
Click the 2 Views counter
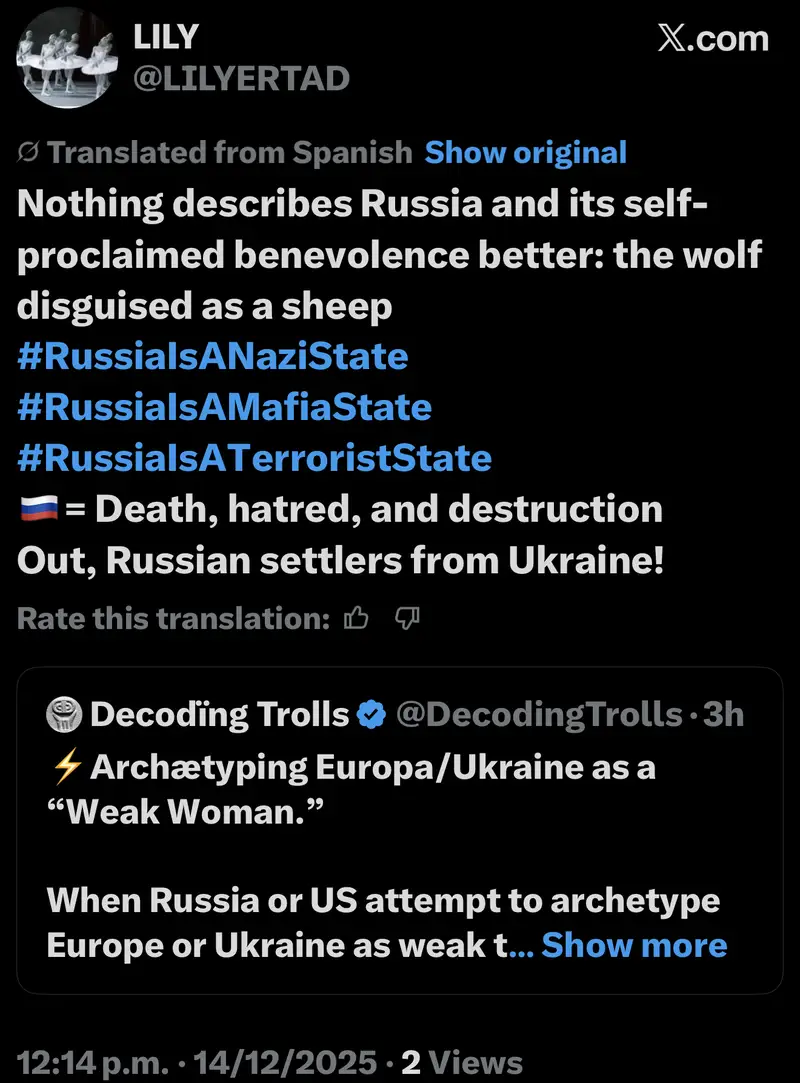coord(461,1062)
